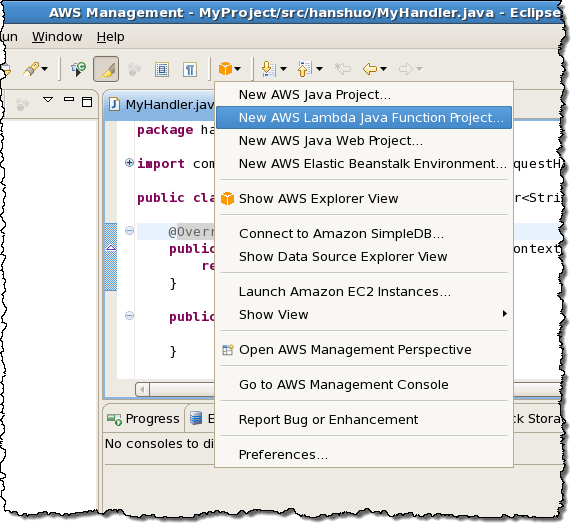
Task: Choose Report Bug or Enhancement
Action: pyautogui.click(x=364, y=420)
